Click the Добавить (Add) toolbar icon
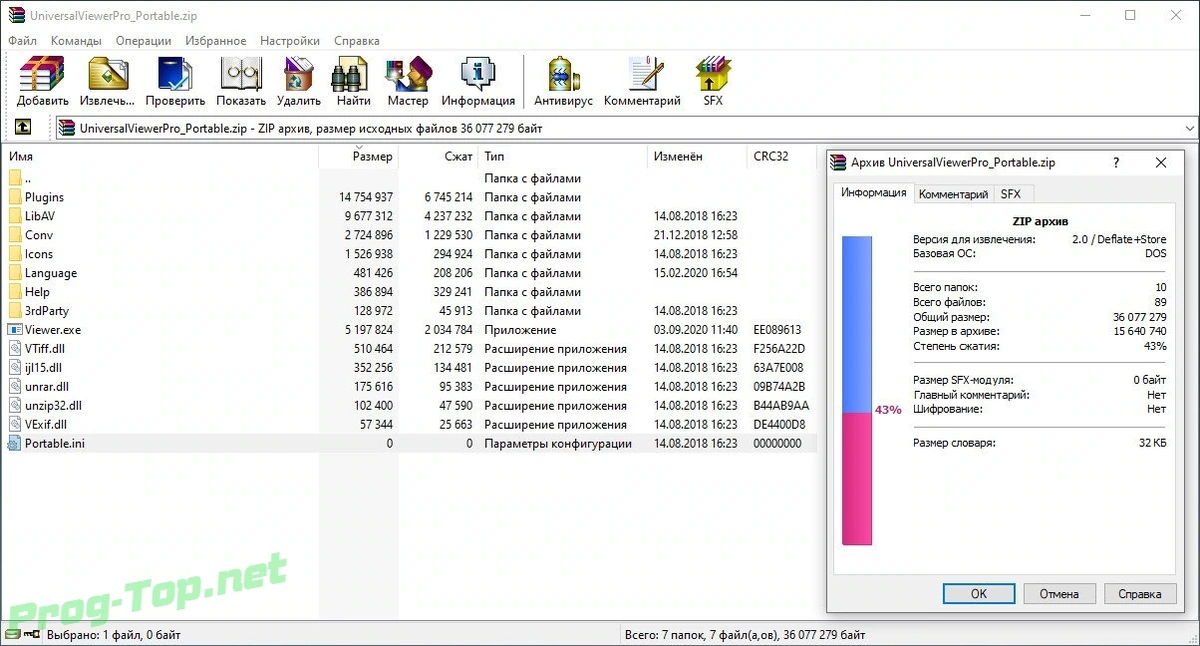This screenshot has width=1200, height=646. tap(42, 74)
